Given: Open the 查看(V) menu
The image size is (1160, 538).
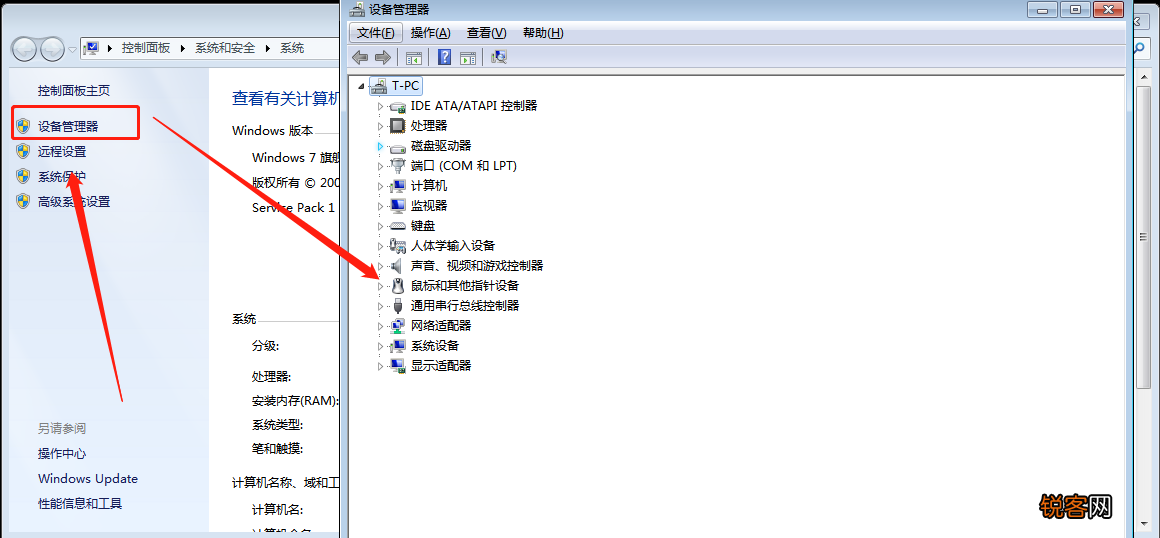Looking at the screenshot, I should [x=487, y=33].
